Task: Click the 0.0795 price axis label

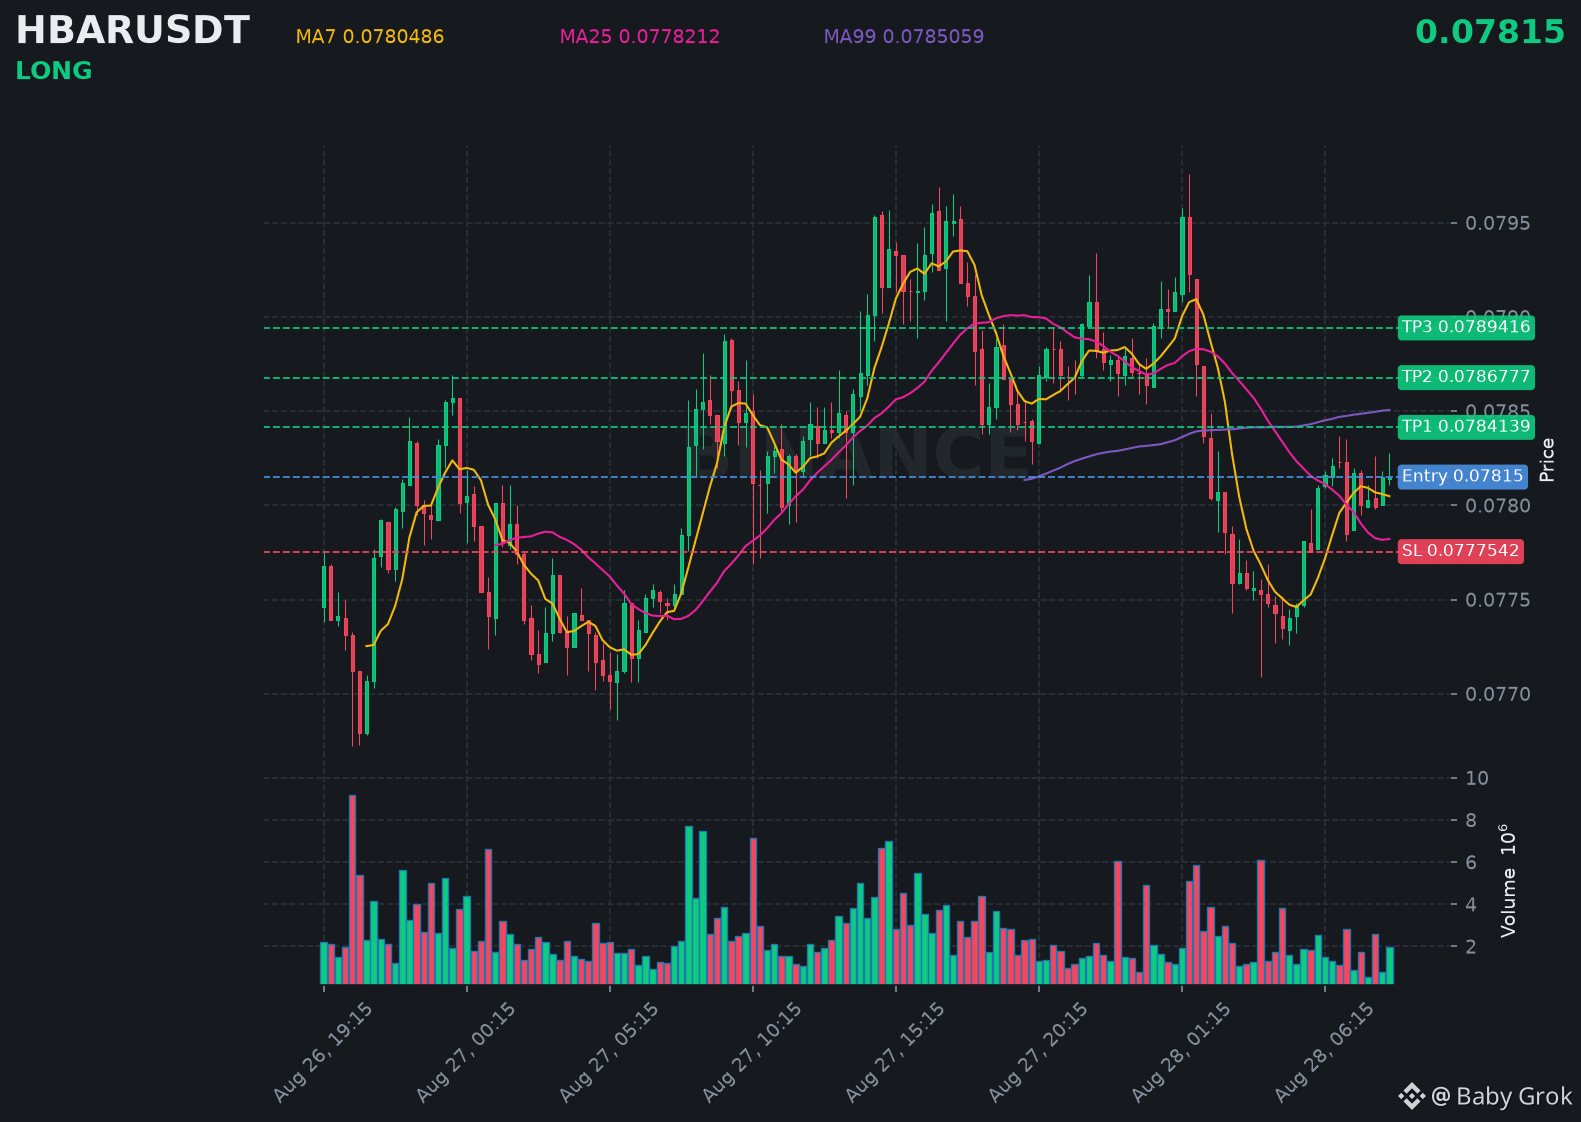Action: [1498, 223]
